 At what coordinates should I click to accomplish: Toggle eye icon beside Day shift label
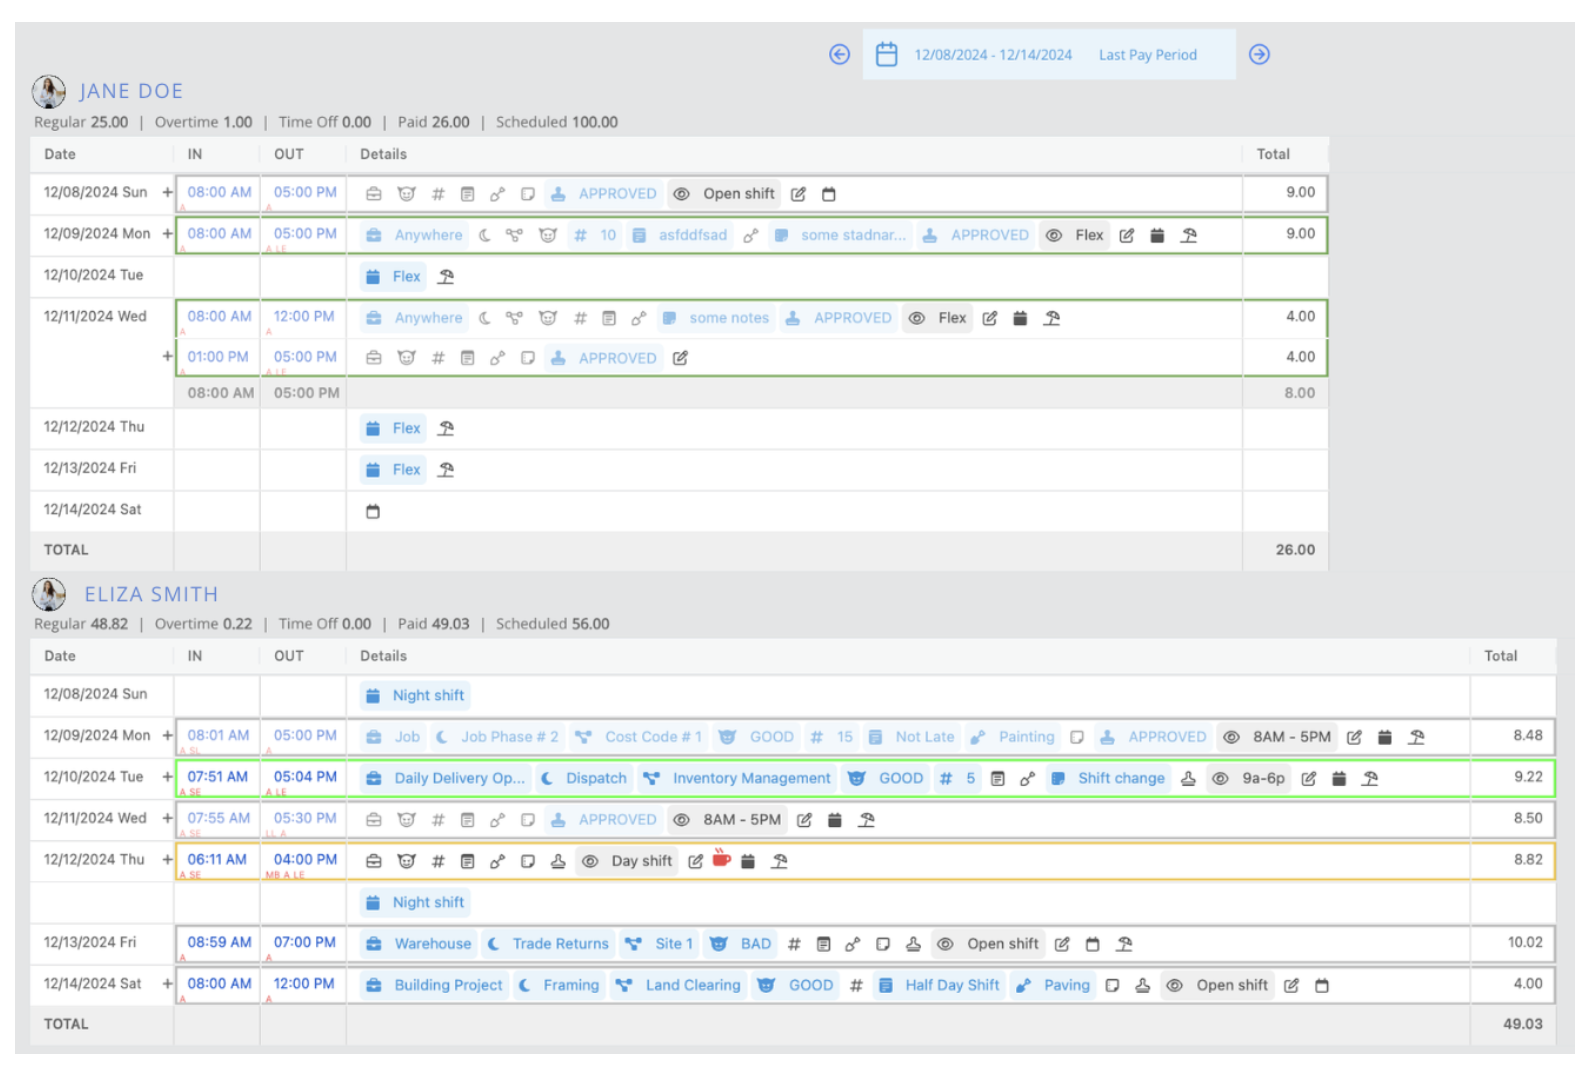tap(590, 861)
